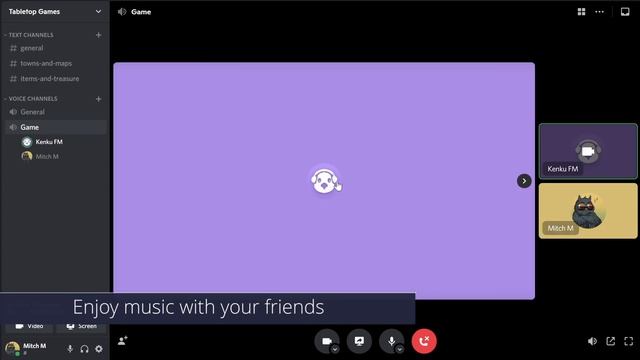Add a new text channel
The height and width of the screenshot is (360, 640).
pyautogui.click(x=98, y=35)
